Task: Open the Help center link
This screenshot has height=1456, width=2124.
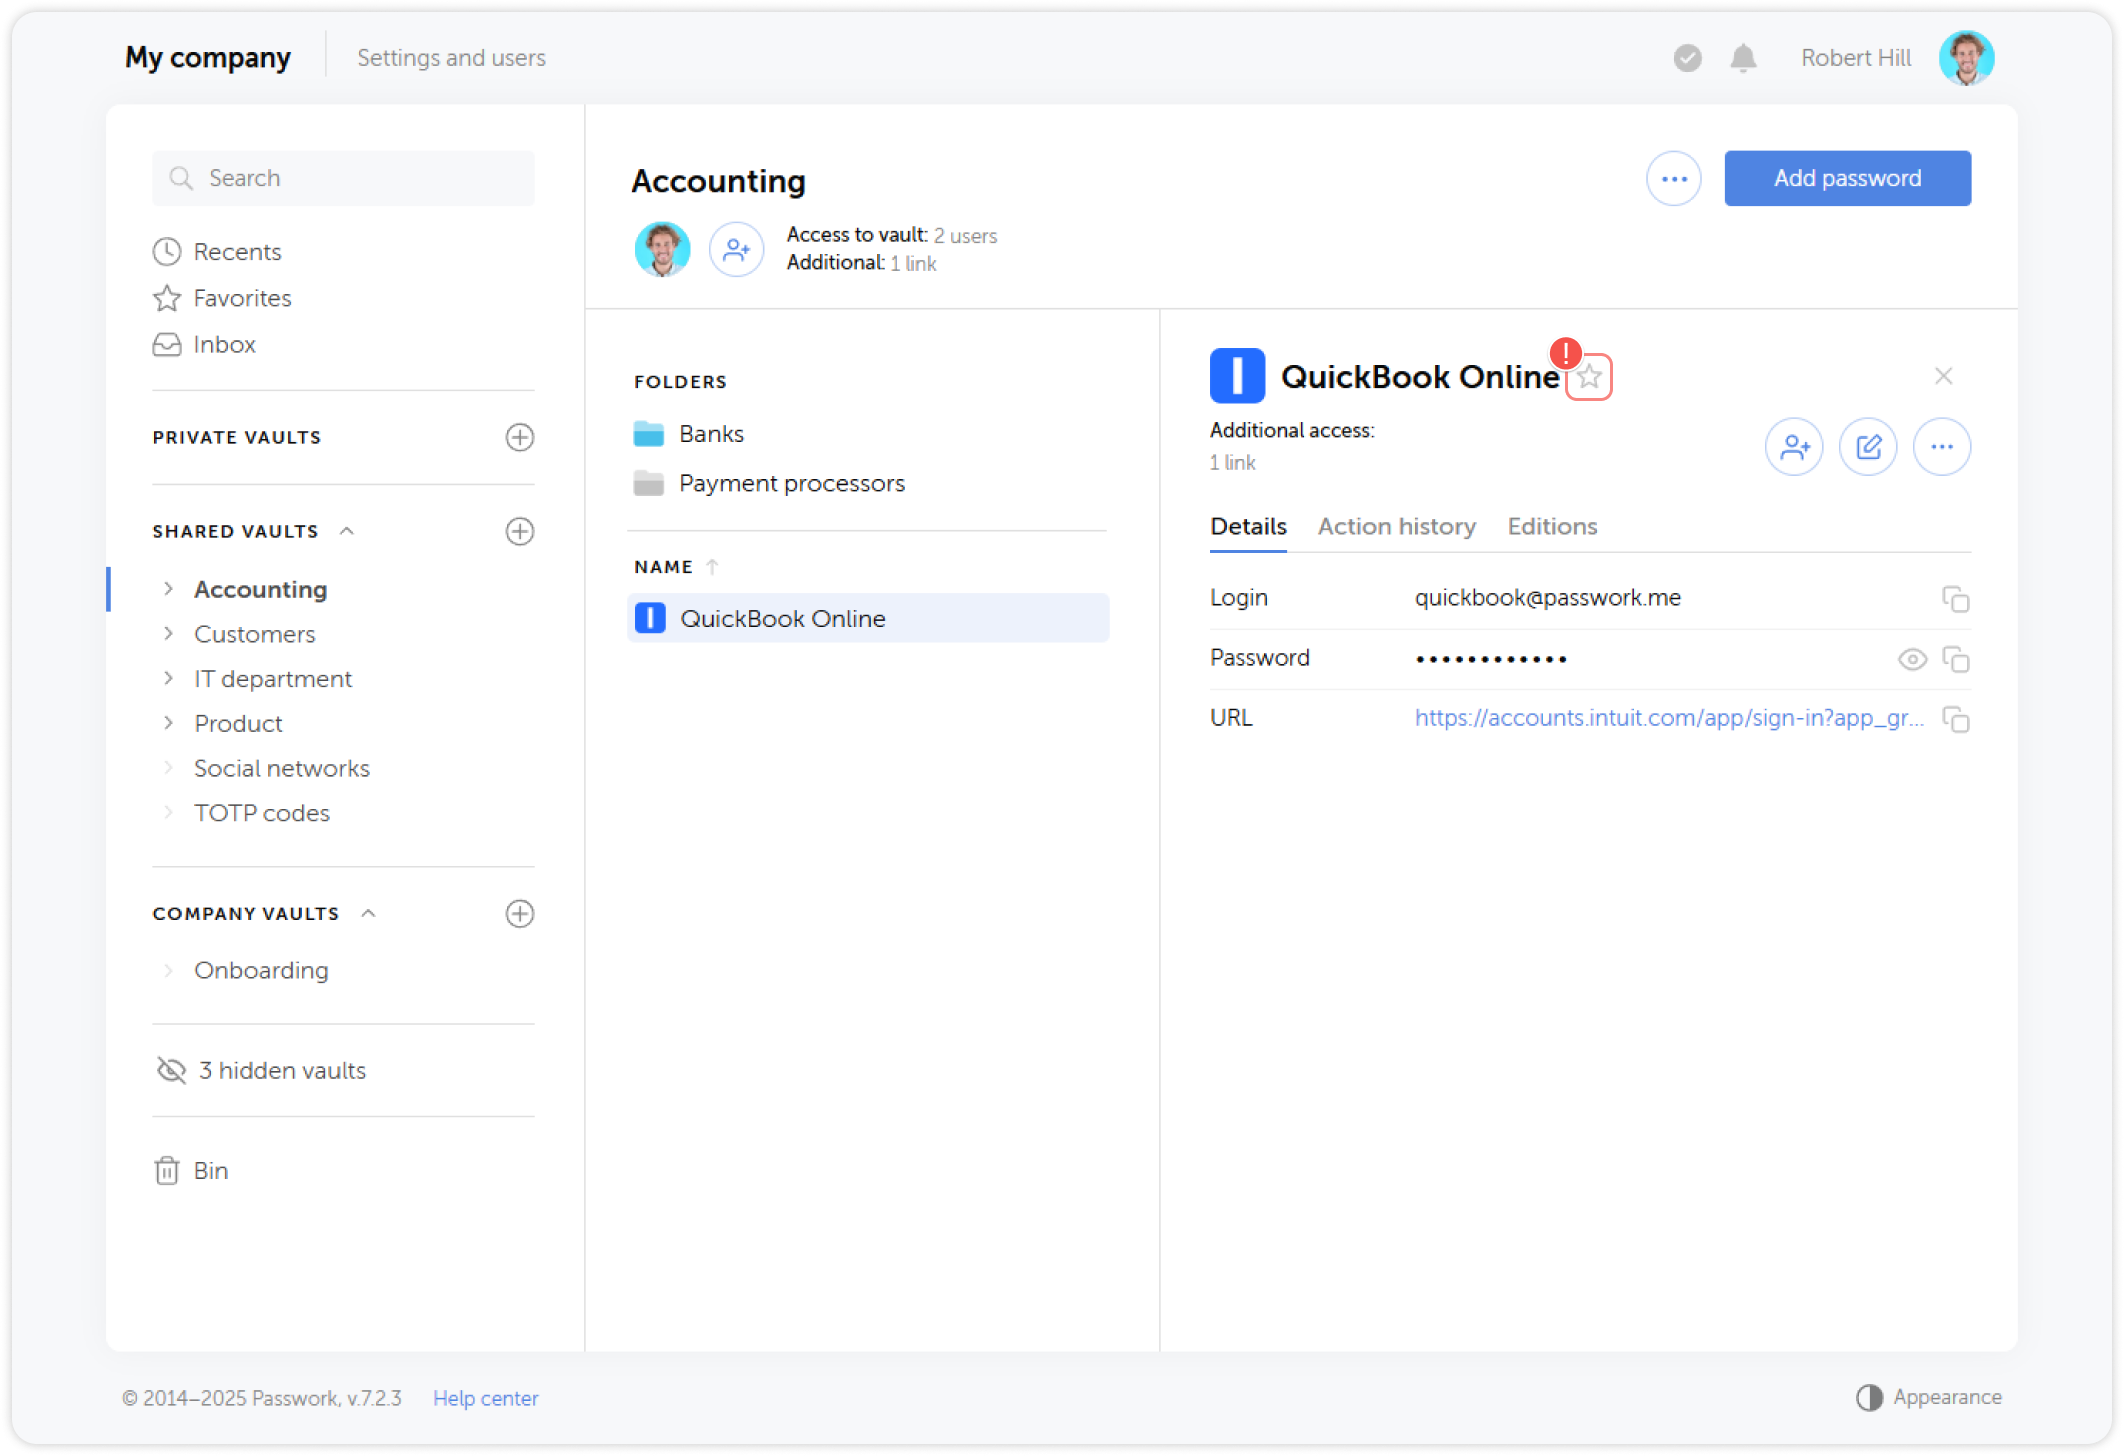Action: (x=485, y=1398)
